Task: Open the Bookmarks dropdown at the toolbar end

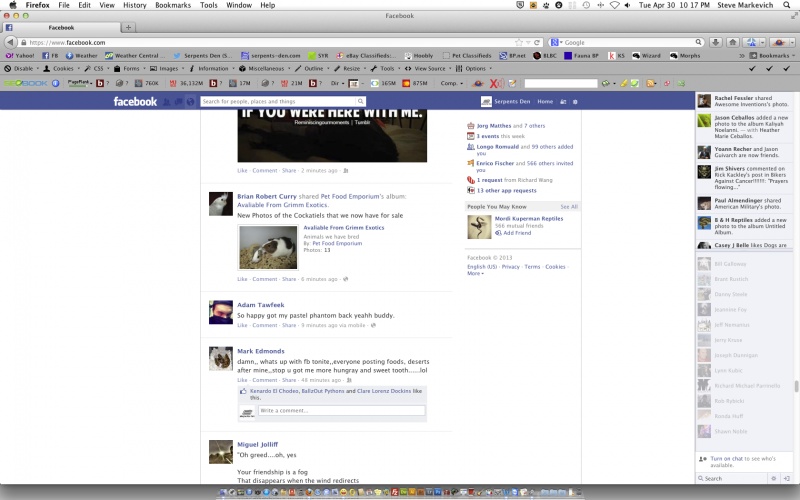Action: (772, 56)
